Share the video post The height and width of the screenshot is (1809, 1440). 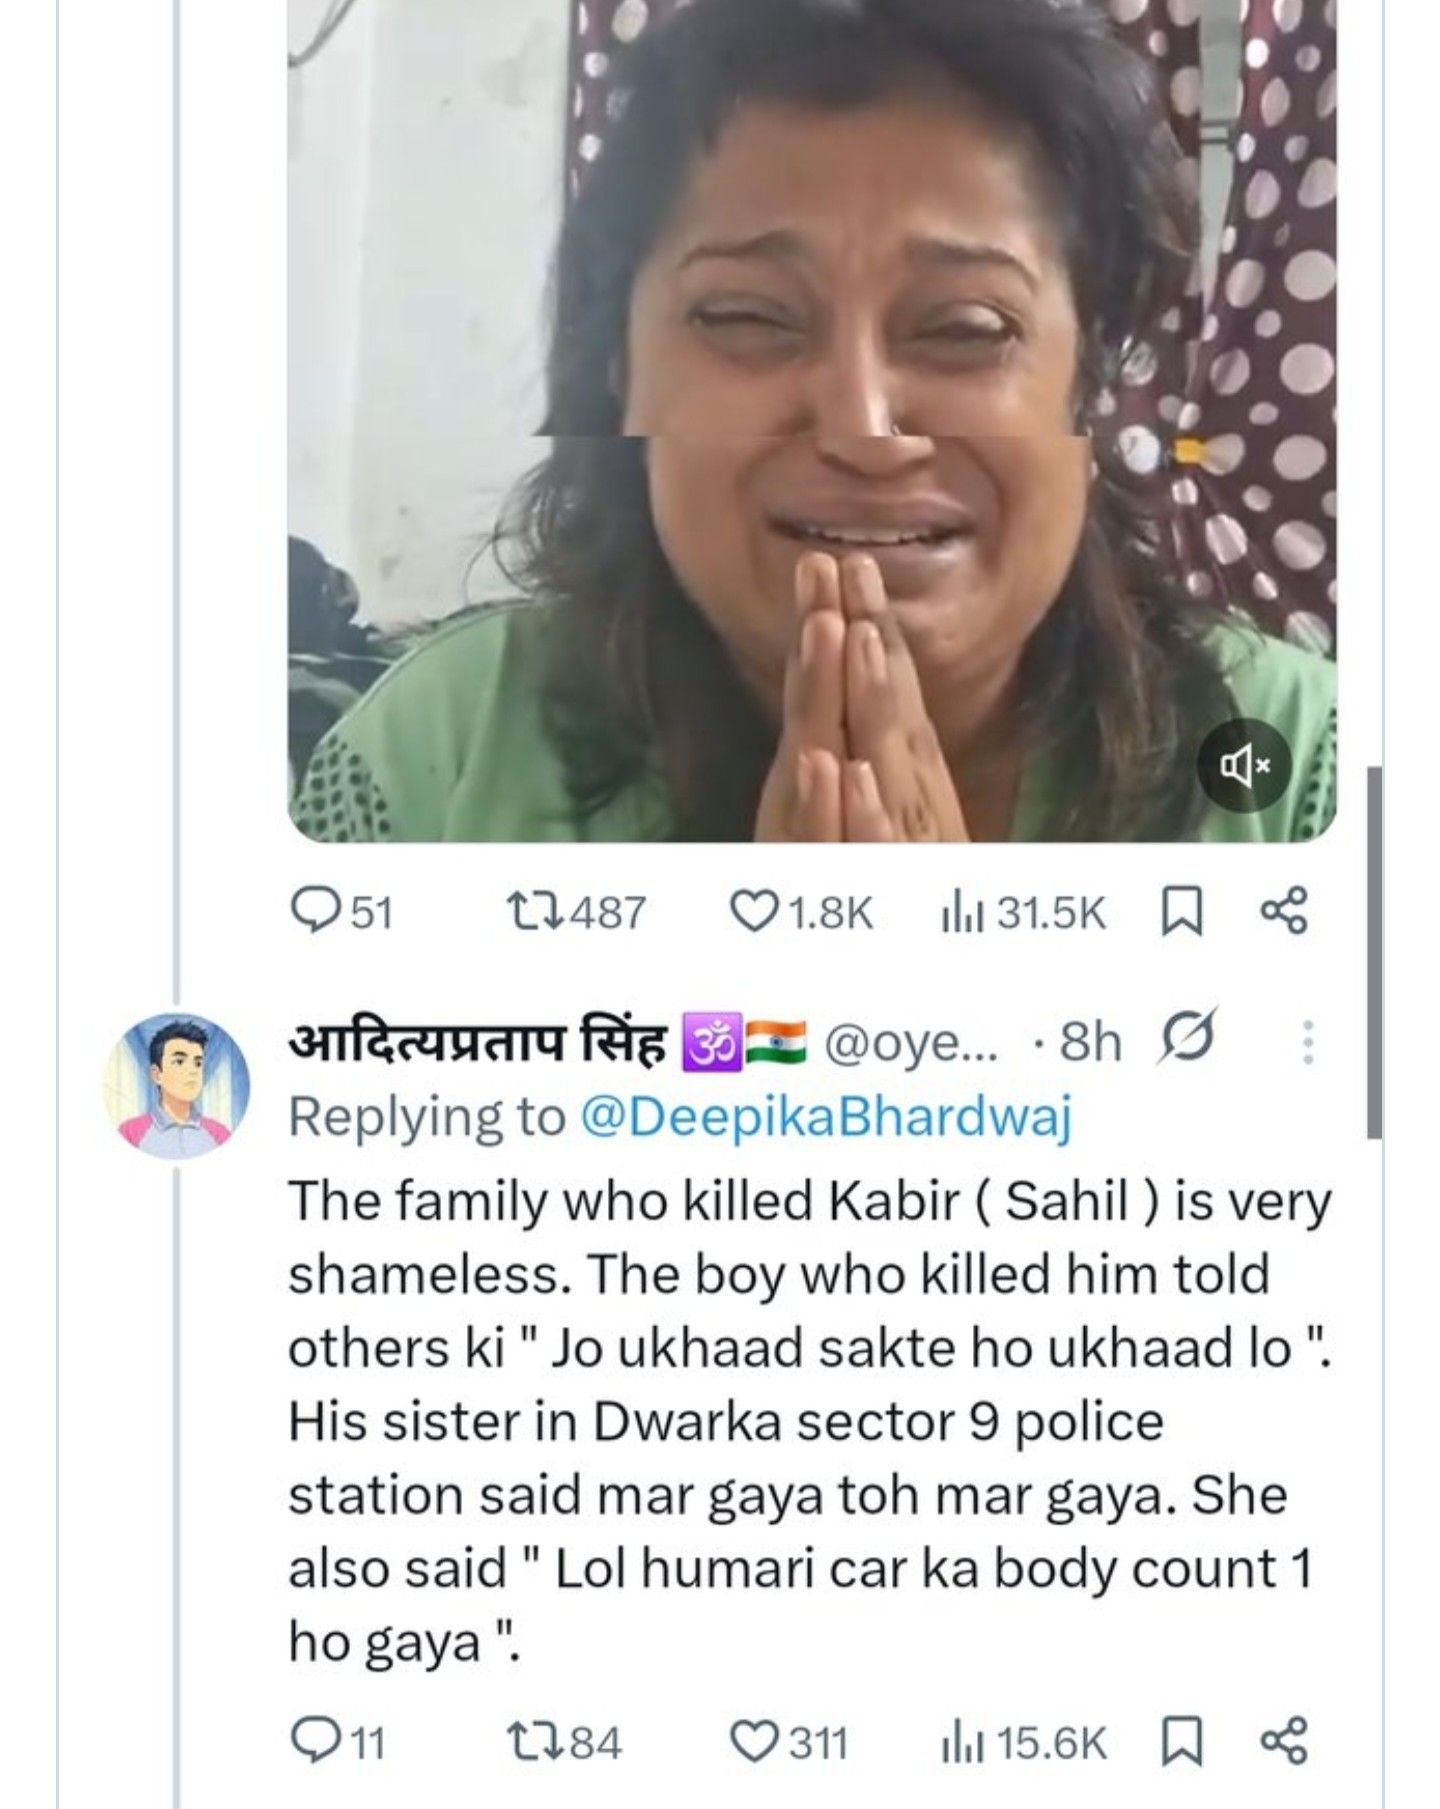[1284, 911]
